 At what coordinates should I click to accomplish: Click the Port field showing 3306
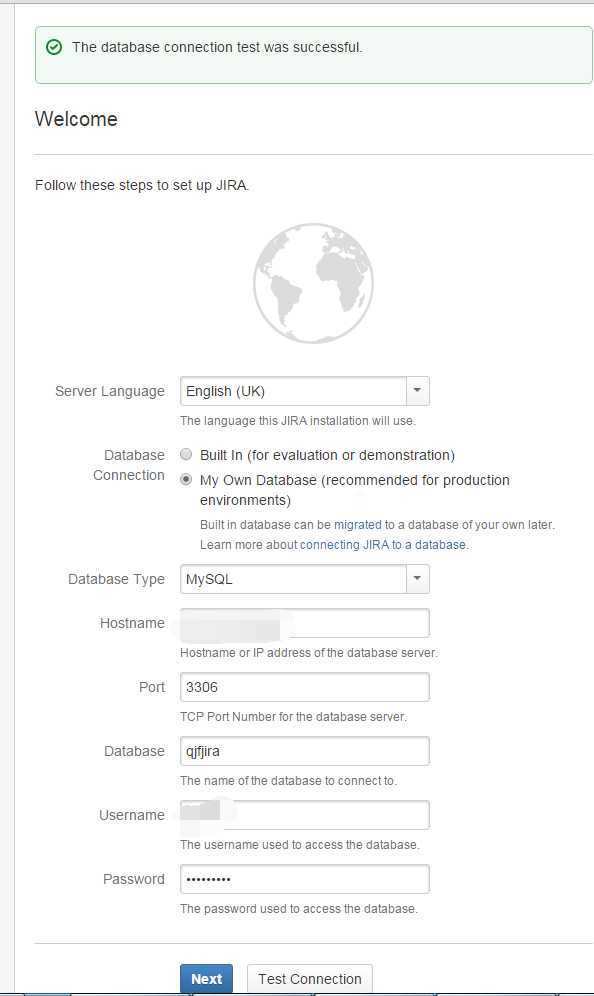click(305, 687)
